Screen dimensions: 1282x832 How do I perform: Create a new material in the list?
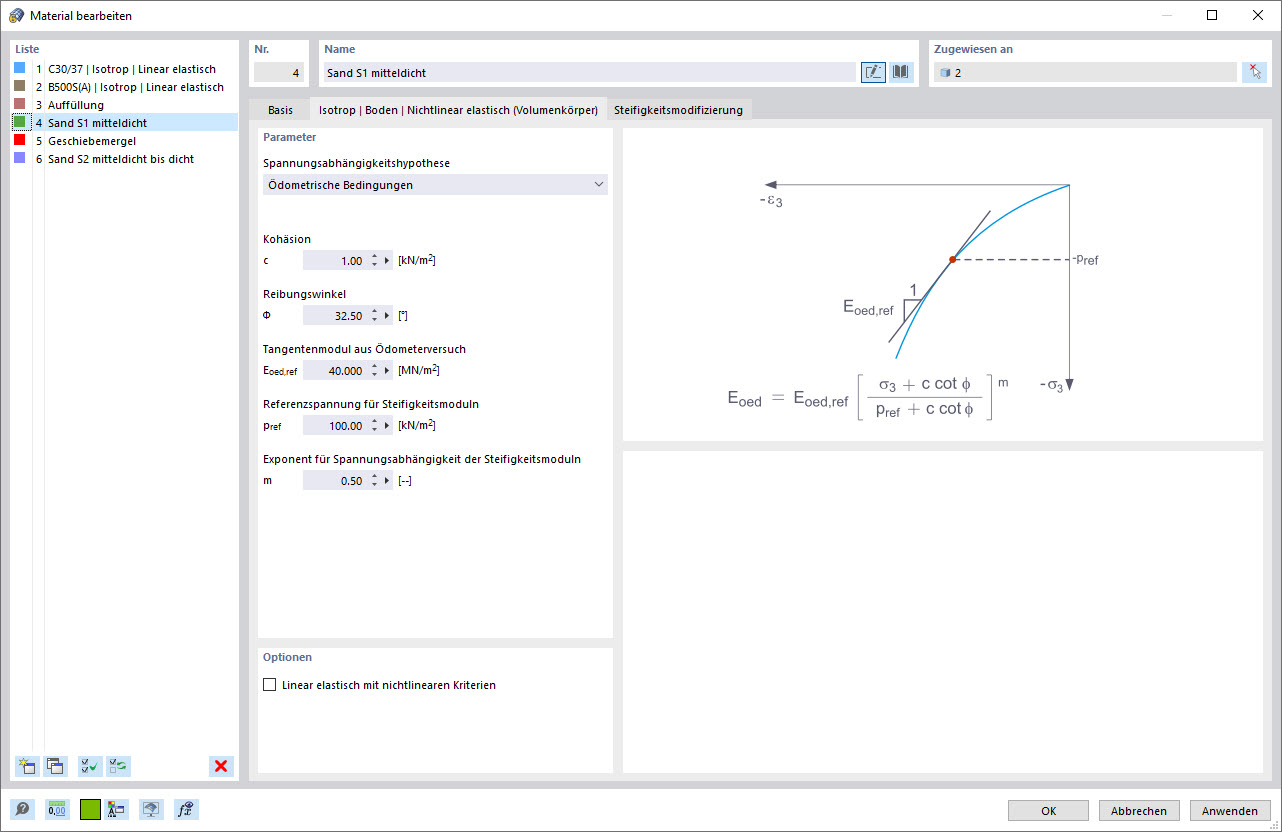(x=26, y=766)
